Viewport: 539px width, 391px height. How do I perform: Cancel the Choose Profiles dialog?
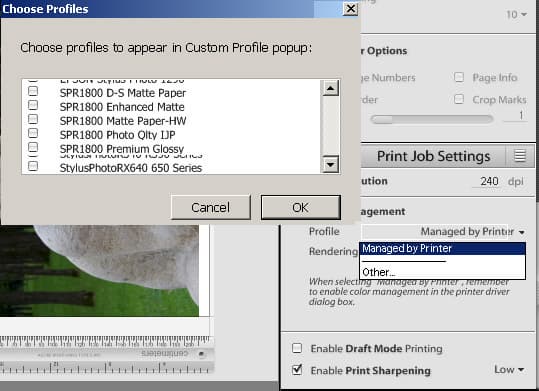(x=211, y=207)
